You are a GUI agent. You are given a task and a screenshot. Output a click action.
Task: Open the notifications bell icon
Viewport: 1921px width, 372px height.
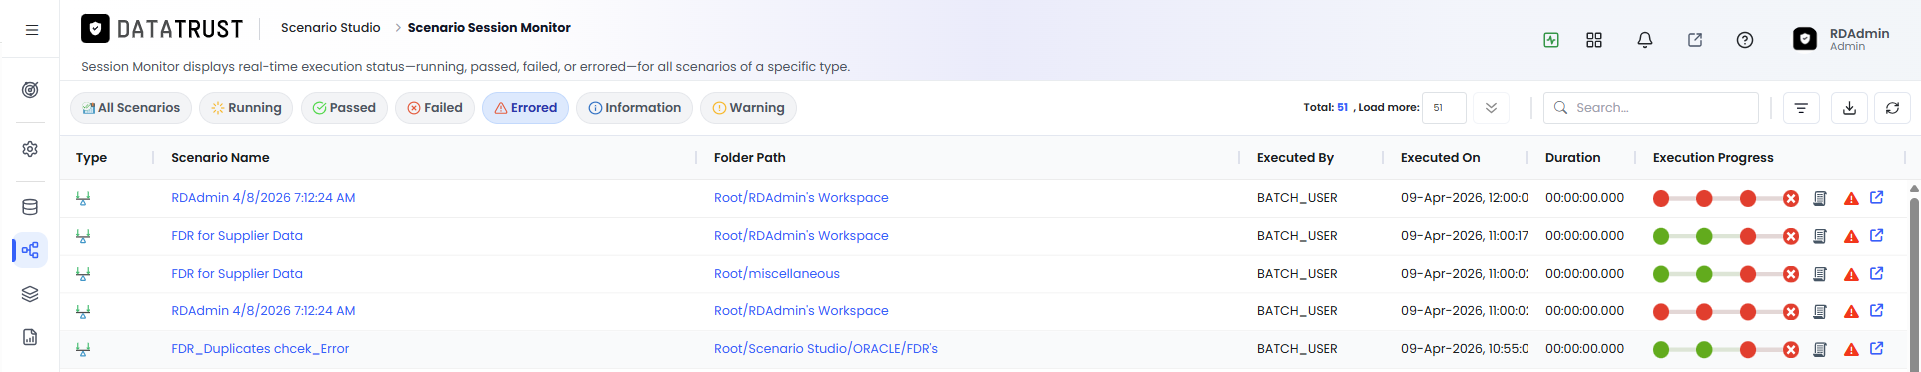pos(1644,40)
